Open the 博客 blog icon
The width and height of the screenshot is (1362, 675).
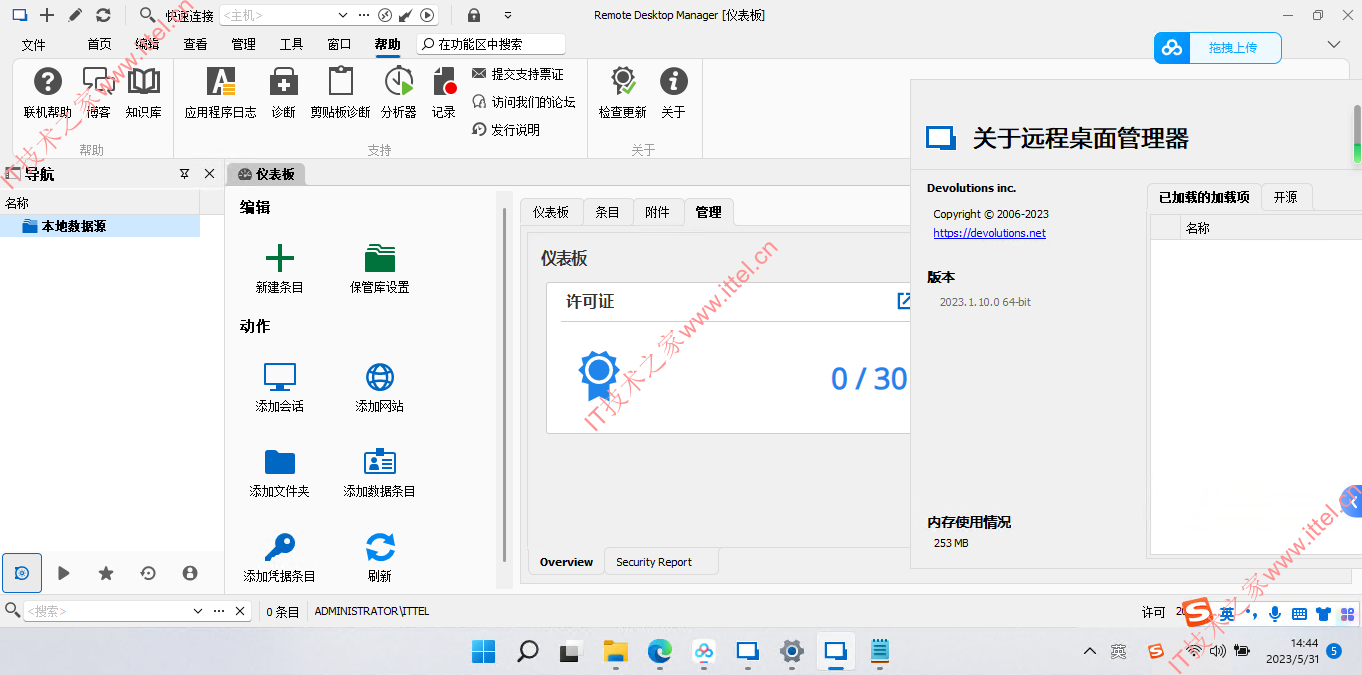click(98, 93)
